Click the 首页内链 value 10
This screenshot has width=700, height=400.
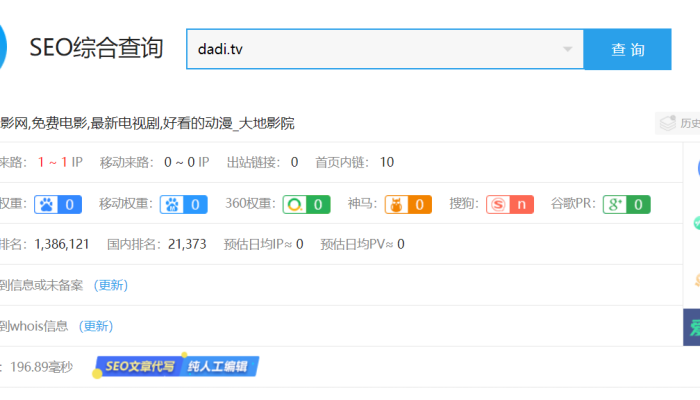click(x=387, y=162)
